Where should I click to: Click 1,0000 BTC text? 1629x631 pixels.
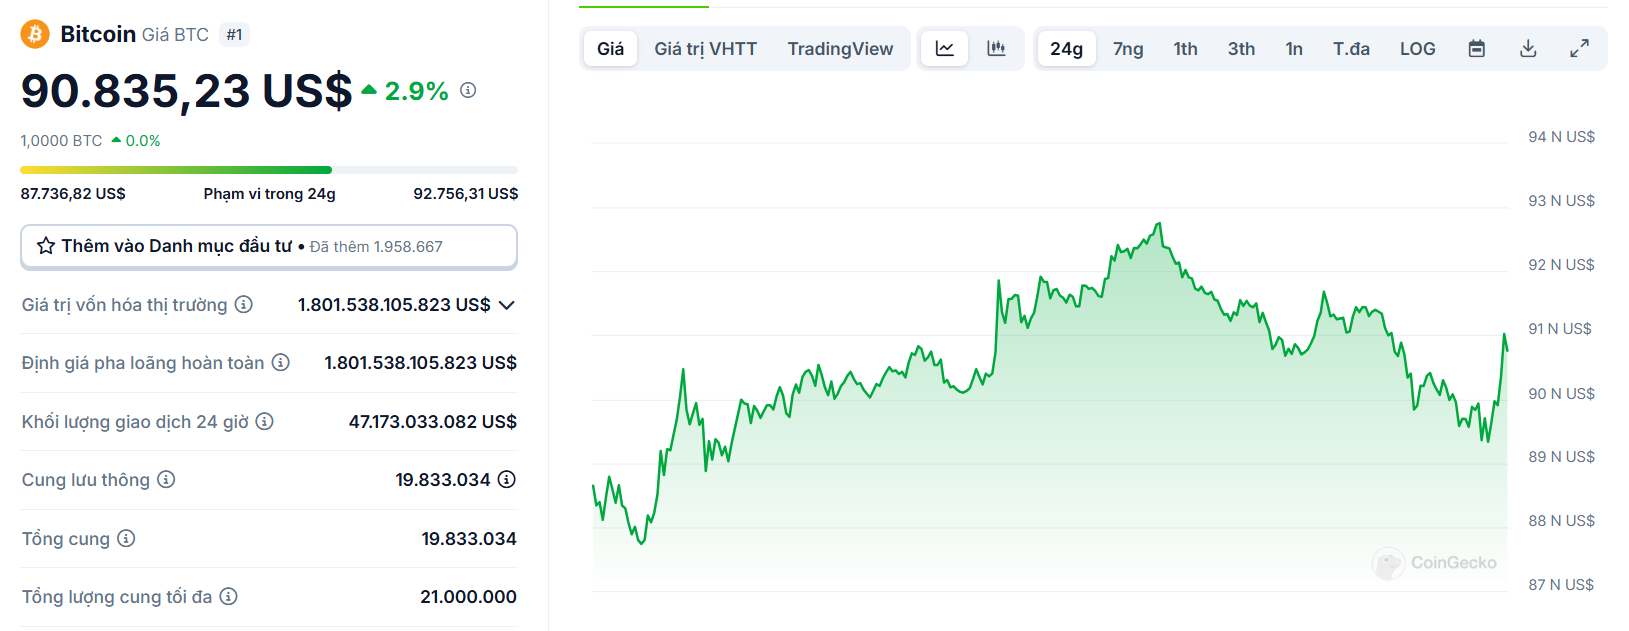(61, 141)
